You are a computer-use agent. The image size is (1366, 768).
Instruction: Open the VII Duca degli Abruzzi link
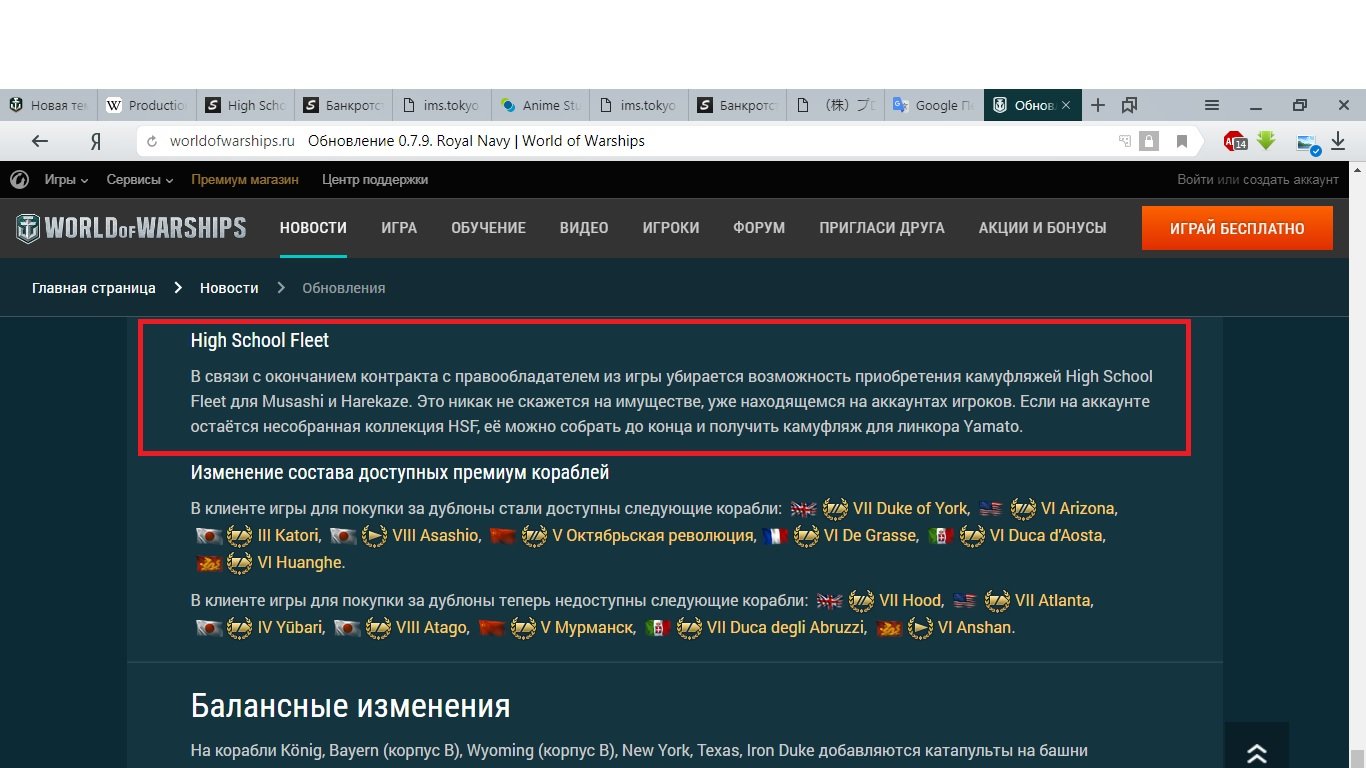click(786, 629)
